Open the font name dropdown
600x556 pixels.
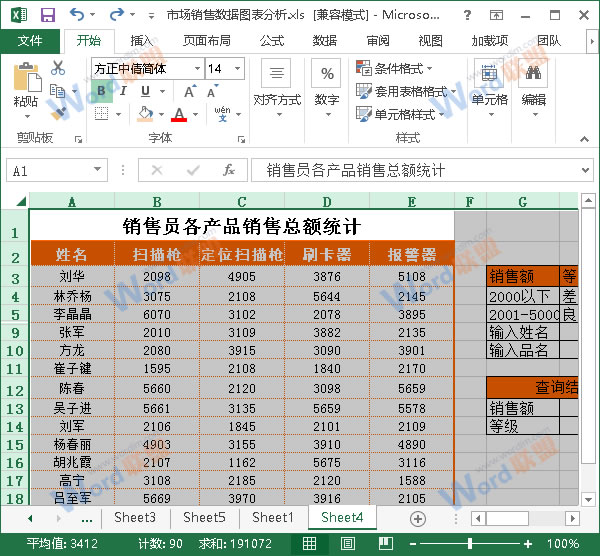(x=196, y=69)
